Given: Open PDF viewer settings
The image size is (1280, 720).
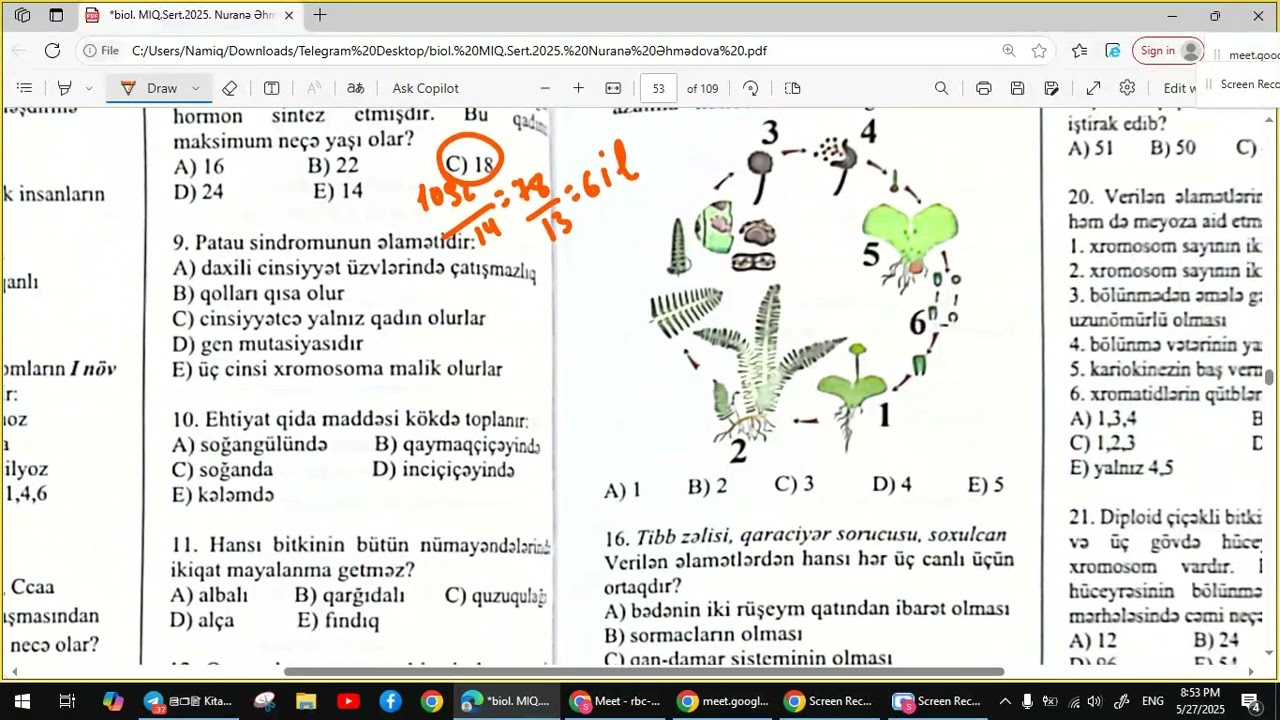Looking at the screenshot, I should [x=1127, y=88].
